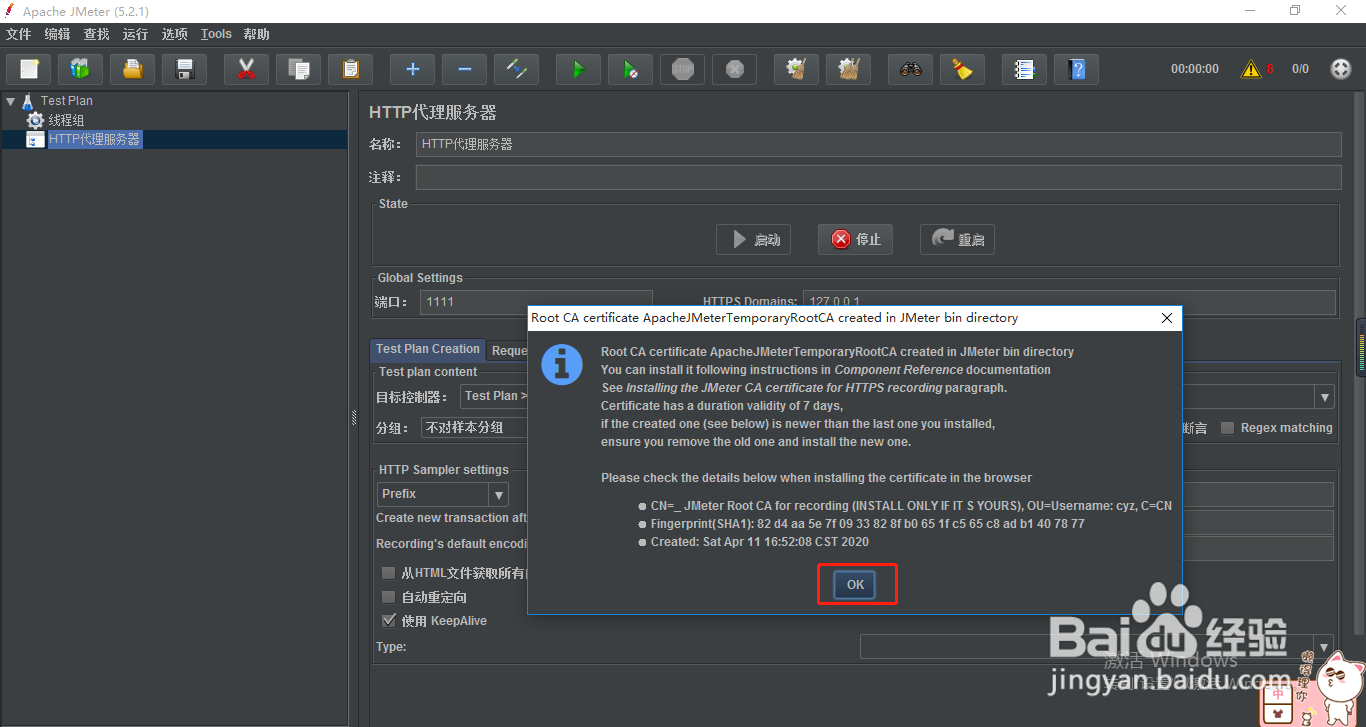The width and height of the screenshot is (1366, 727).
Task: Open Search with binoculars icon
Action: [x=910, y=69]
